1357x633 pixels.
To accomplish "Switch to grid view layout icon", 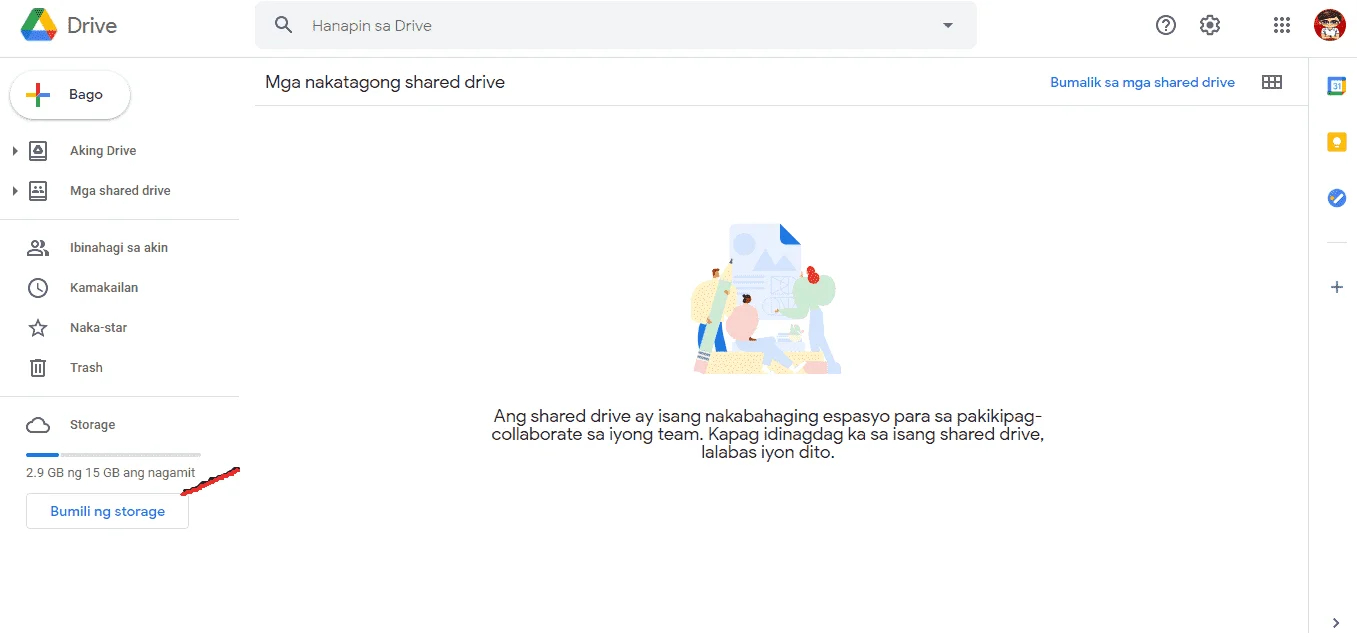I will (x=1272, y=82).
